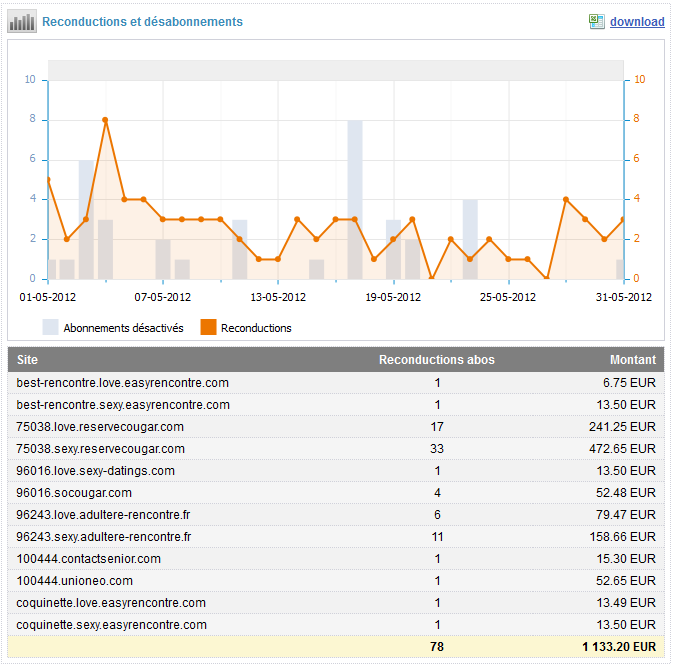Click the bar chart icon beside title
Viewport: 673px width, 665px height.
coord(22,21)
